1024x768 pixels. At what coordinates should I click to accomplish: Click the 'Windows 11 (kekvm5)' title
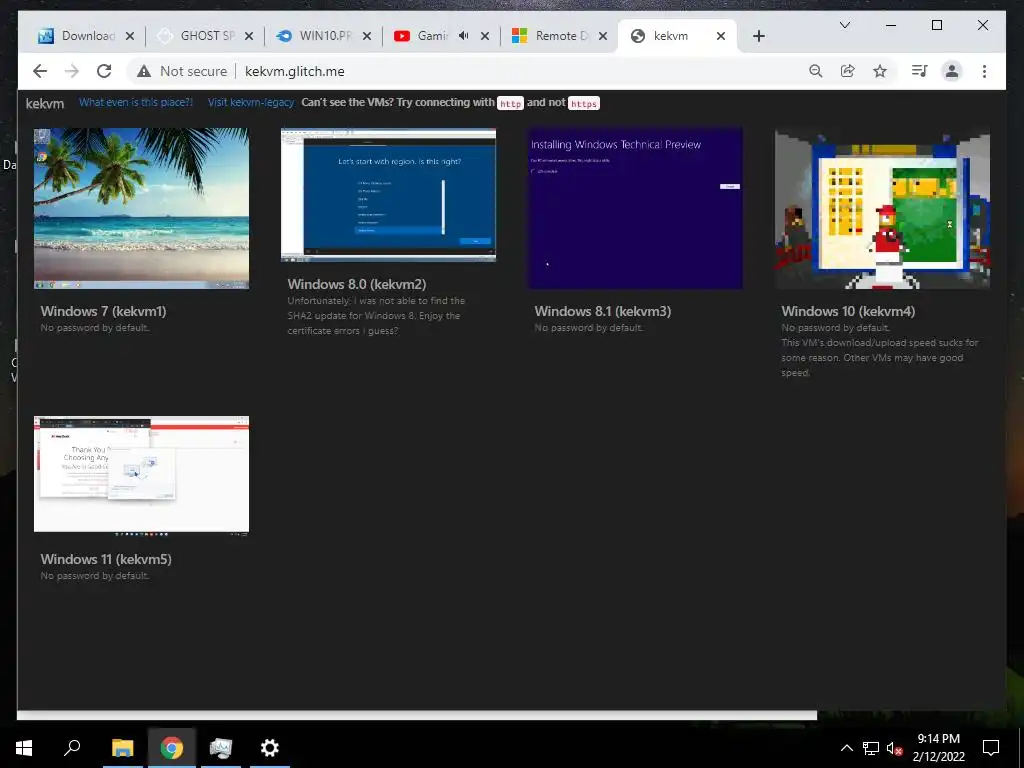pyautogui.click(x=106, y=559)
